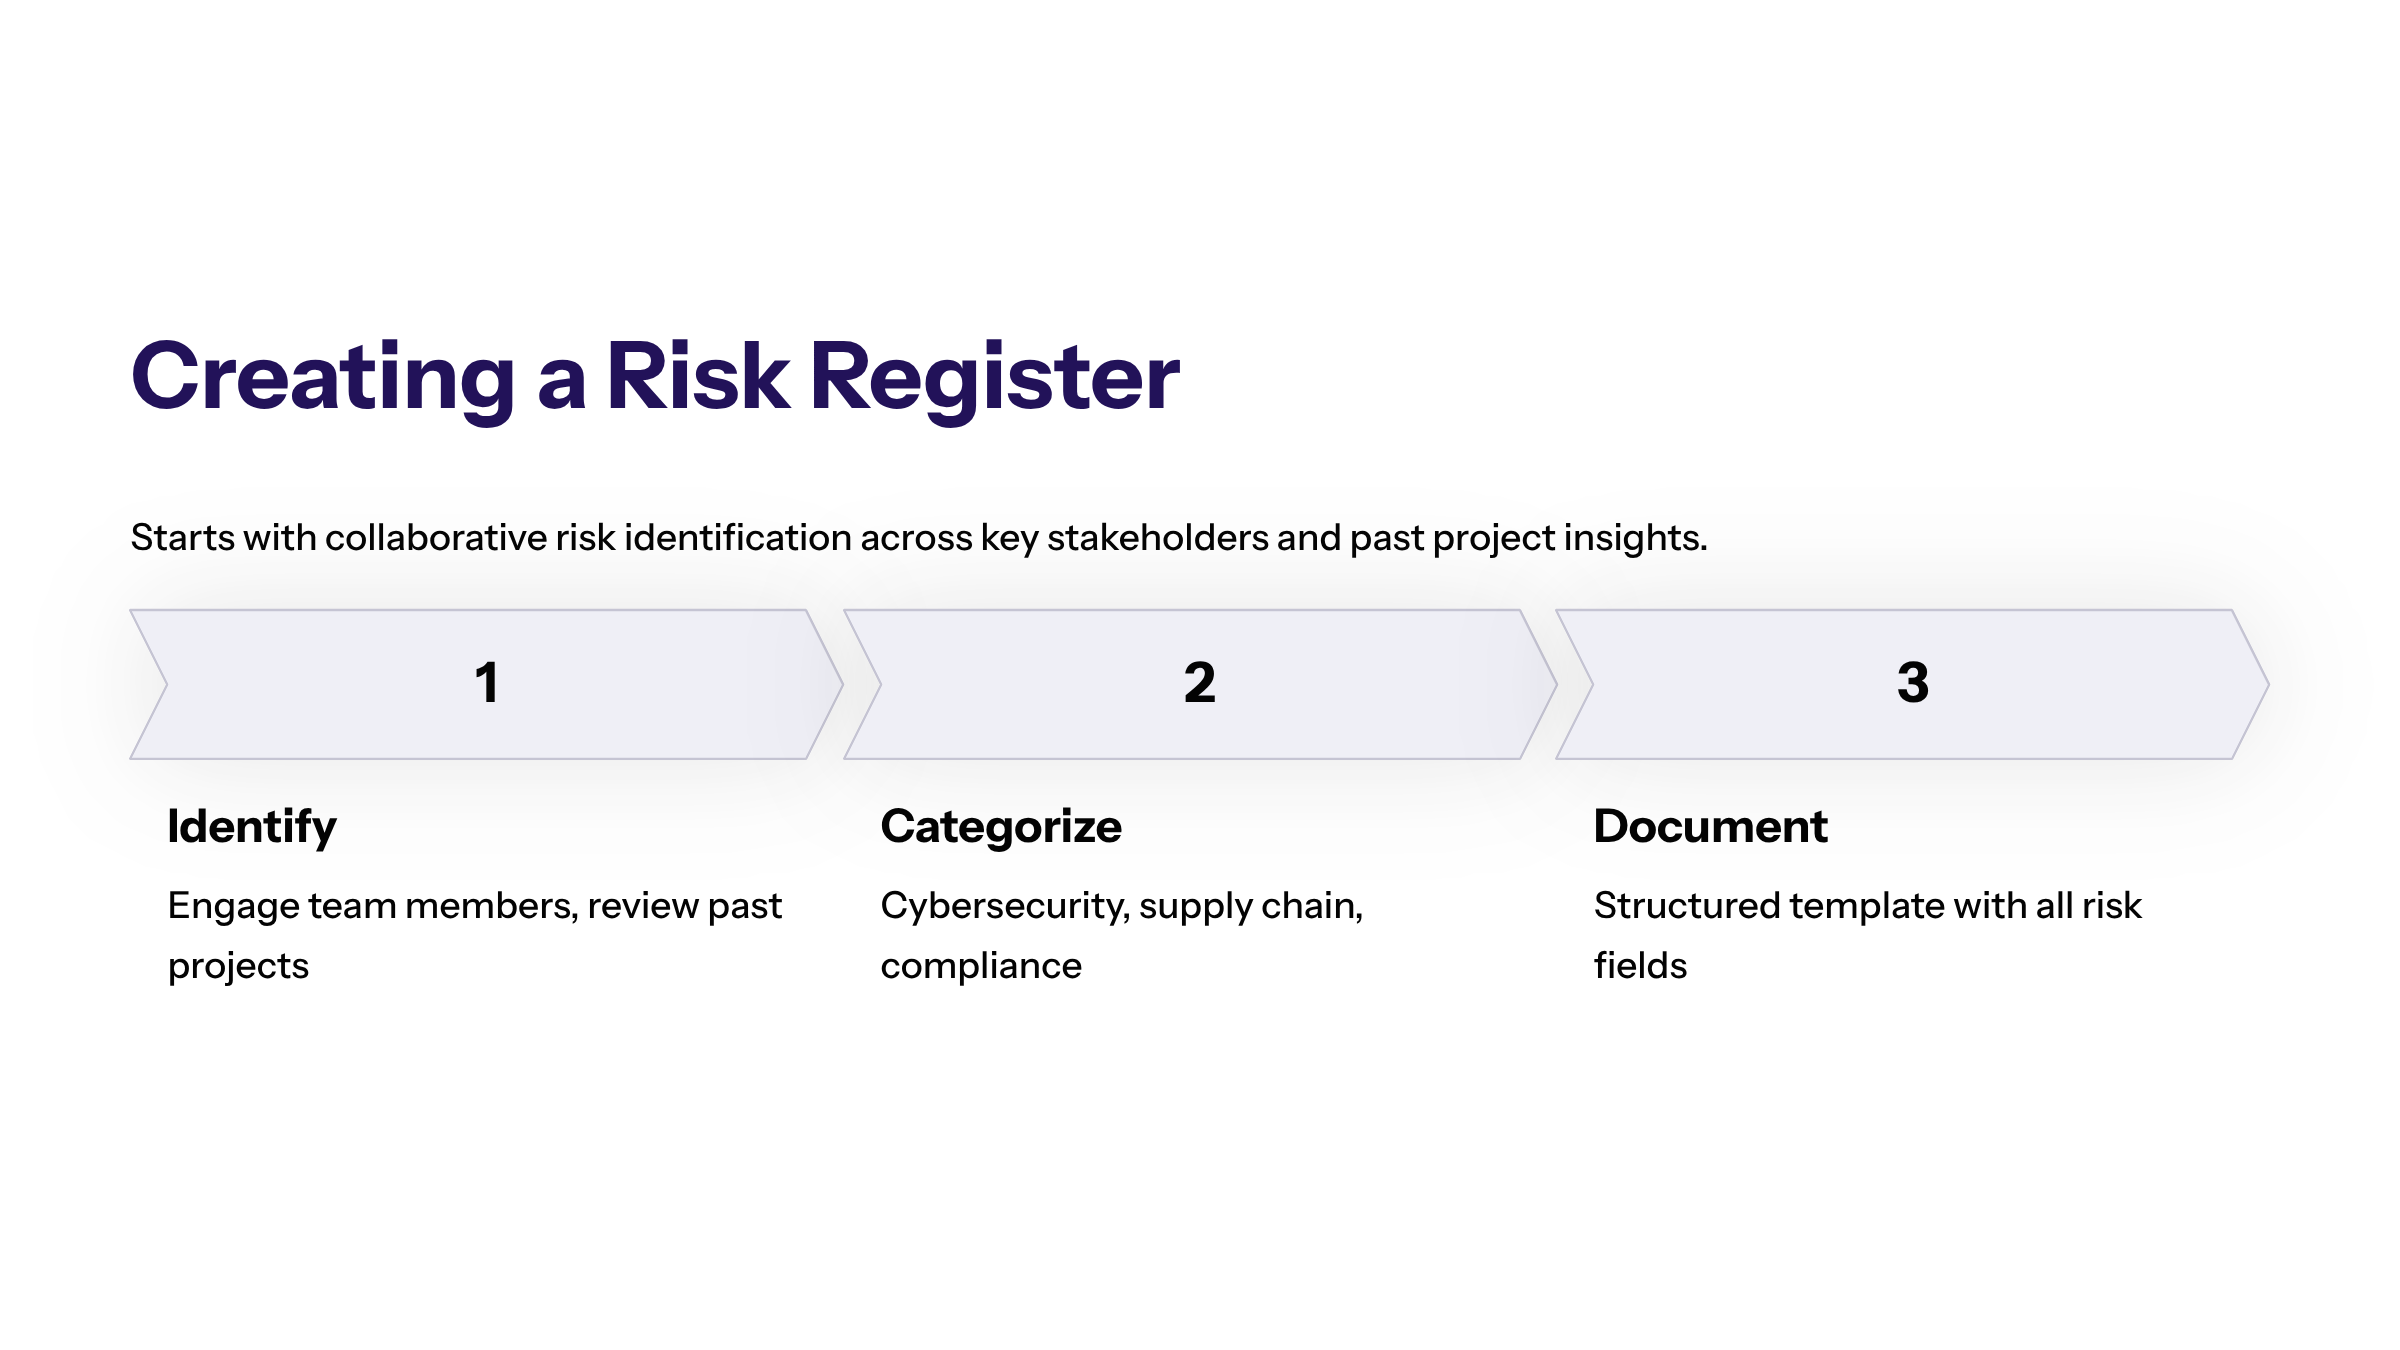2400x1350 pixels.
Task: Click the number 3 in the last arrow
Action: [1912, 683]
